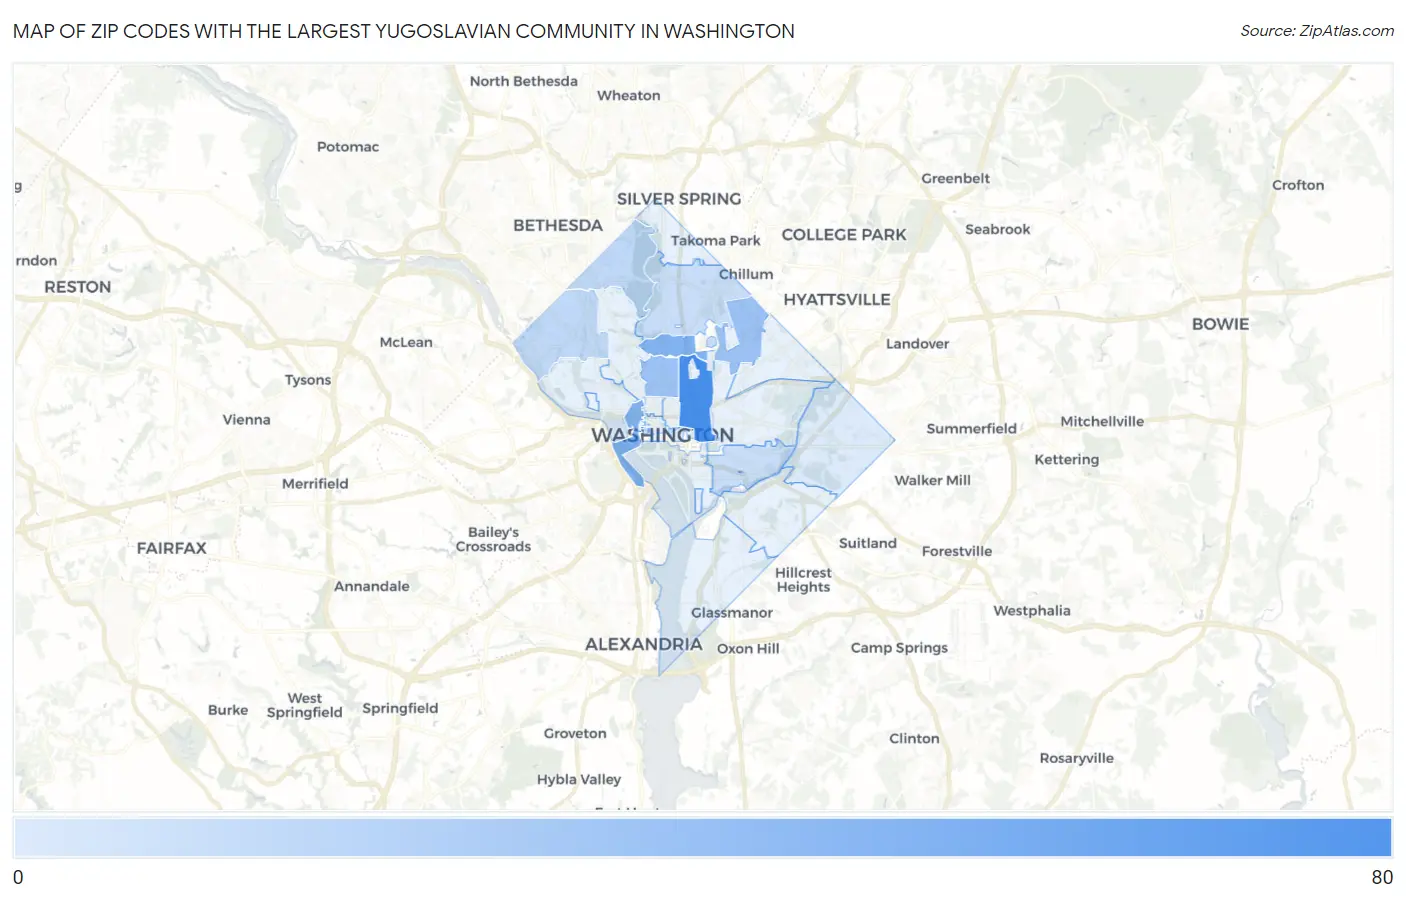This screenshot has height=899, width=1406.
Task: Click the legend minimum value 0
Action: [18, 877]
